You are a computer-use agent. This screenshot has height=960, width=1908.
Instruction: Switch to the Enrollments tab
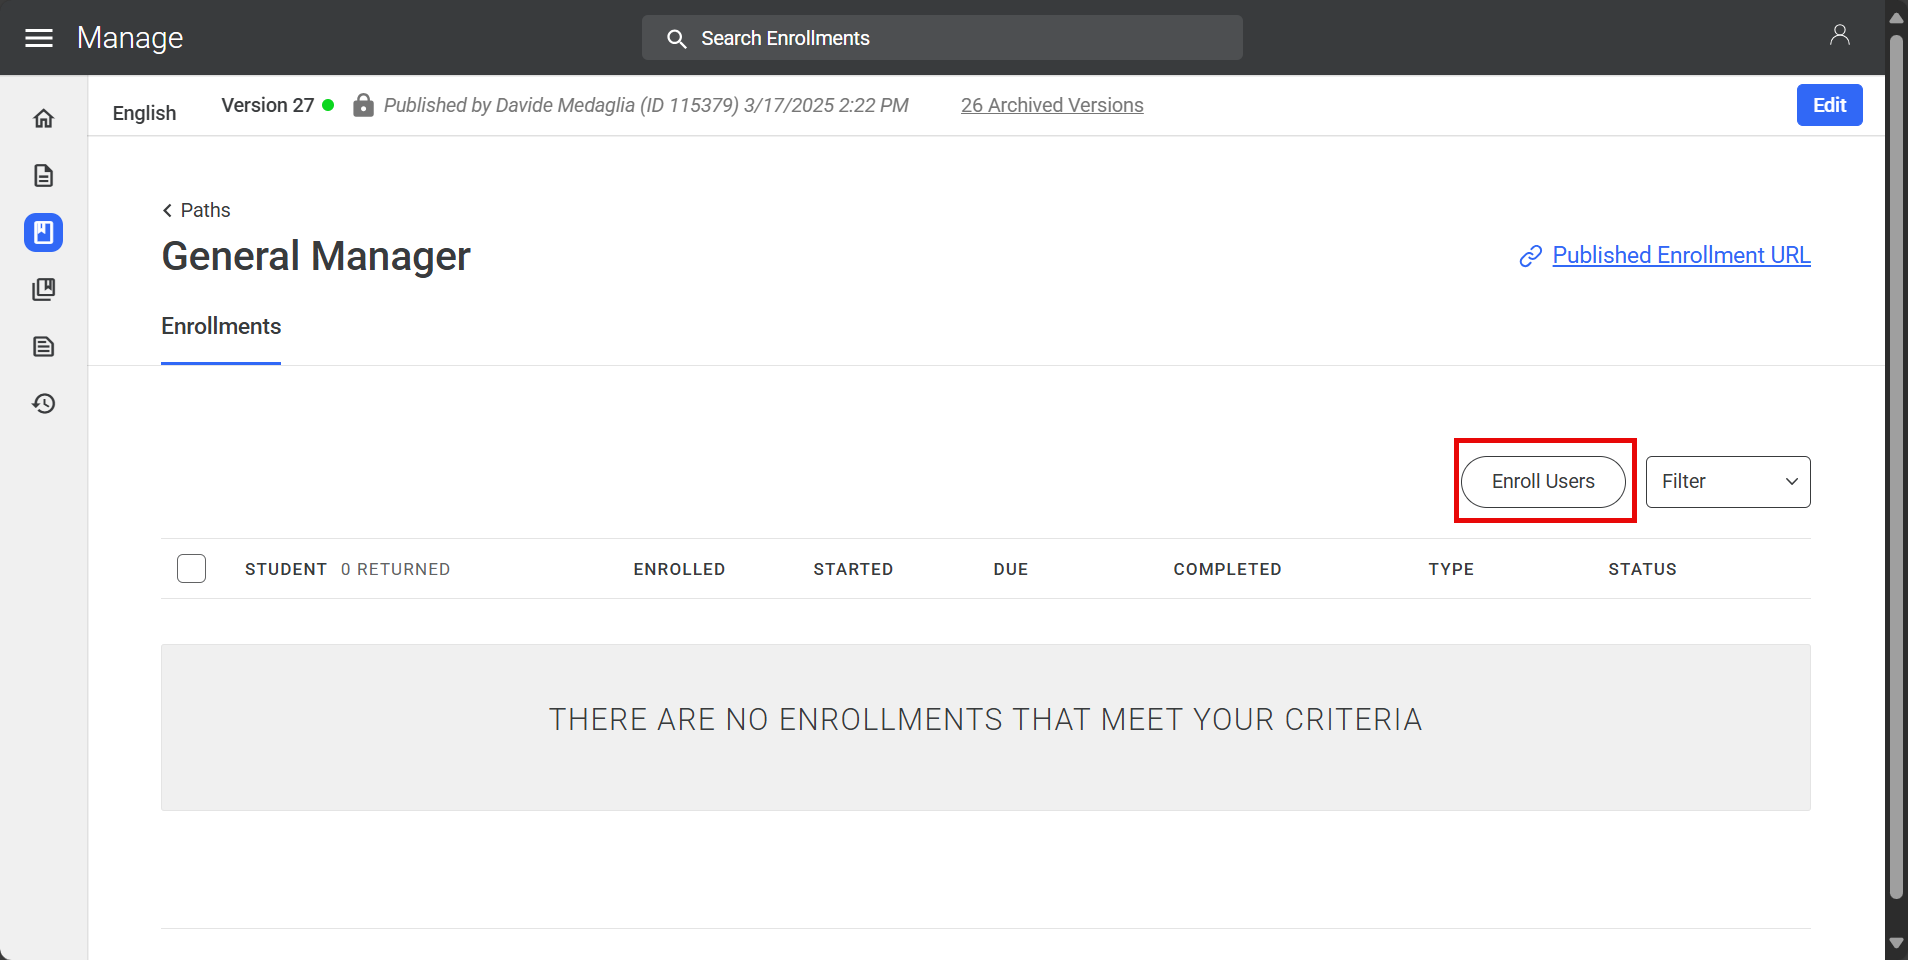tap(220, 326)
